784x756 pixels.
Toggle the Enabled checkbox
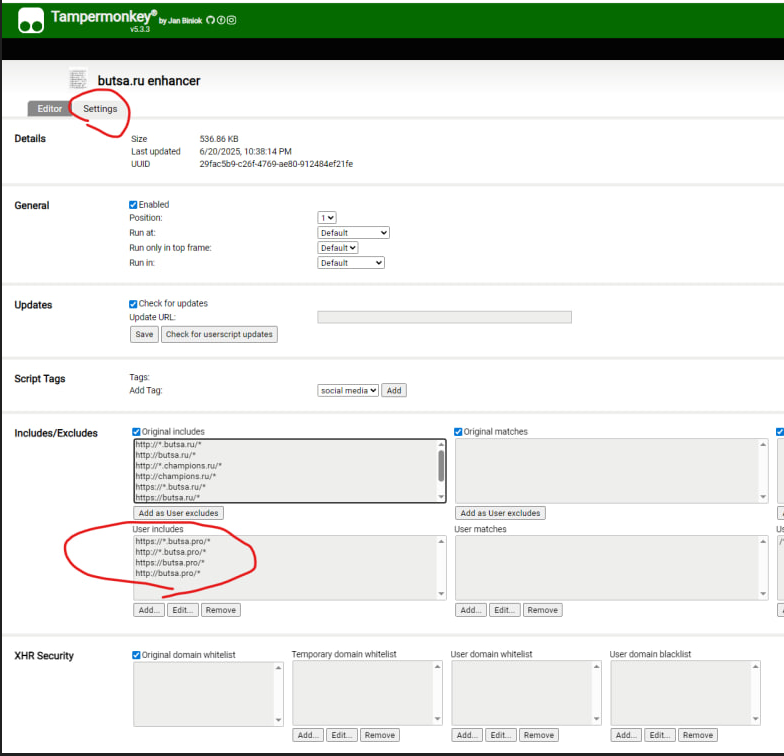pyautogui.click(x=133, y=204)
